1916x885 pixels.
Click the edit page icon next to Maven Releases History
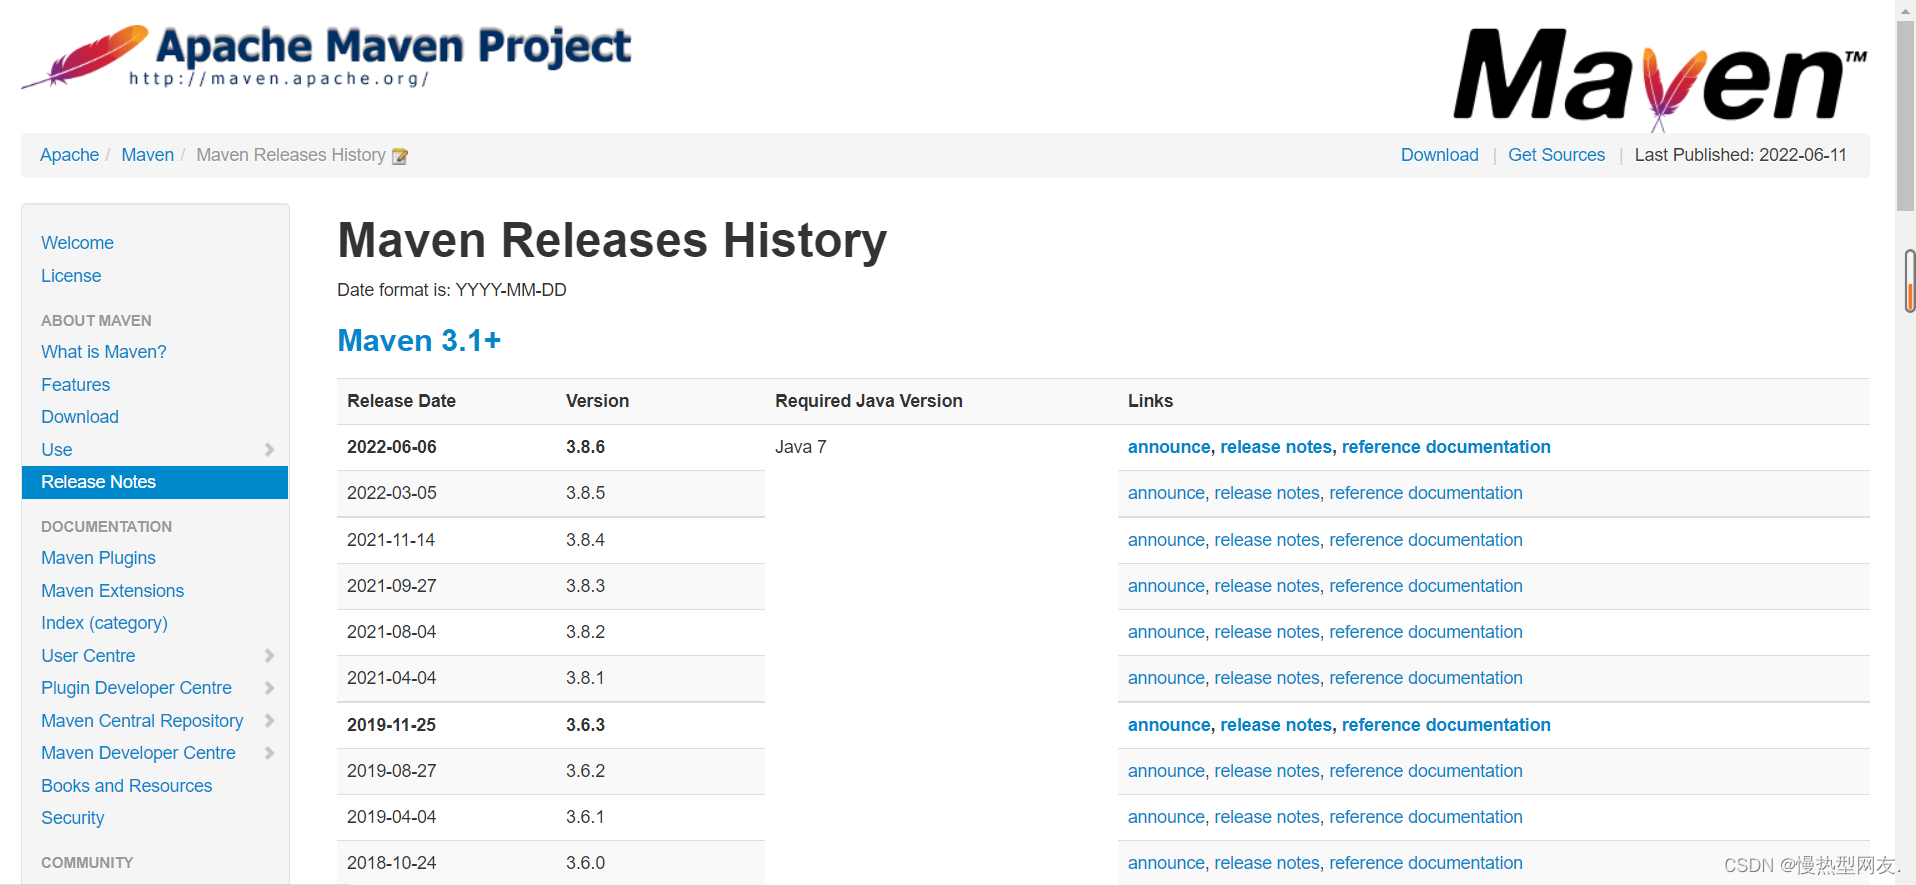click(x=400, y=156)
